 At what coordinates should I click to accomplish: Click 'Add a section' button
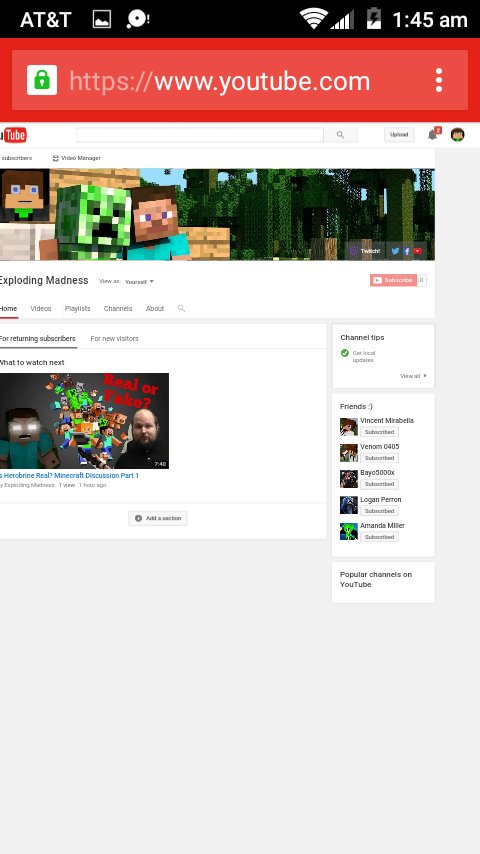point(157,518)
